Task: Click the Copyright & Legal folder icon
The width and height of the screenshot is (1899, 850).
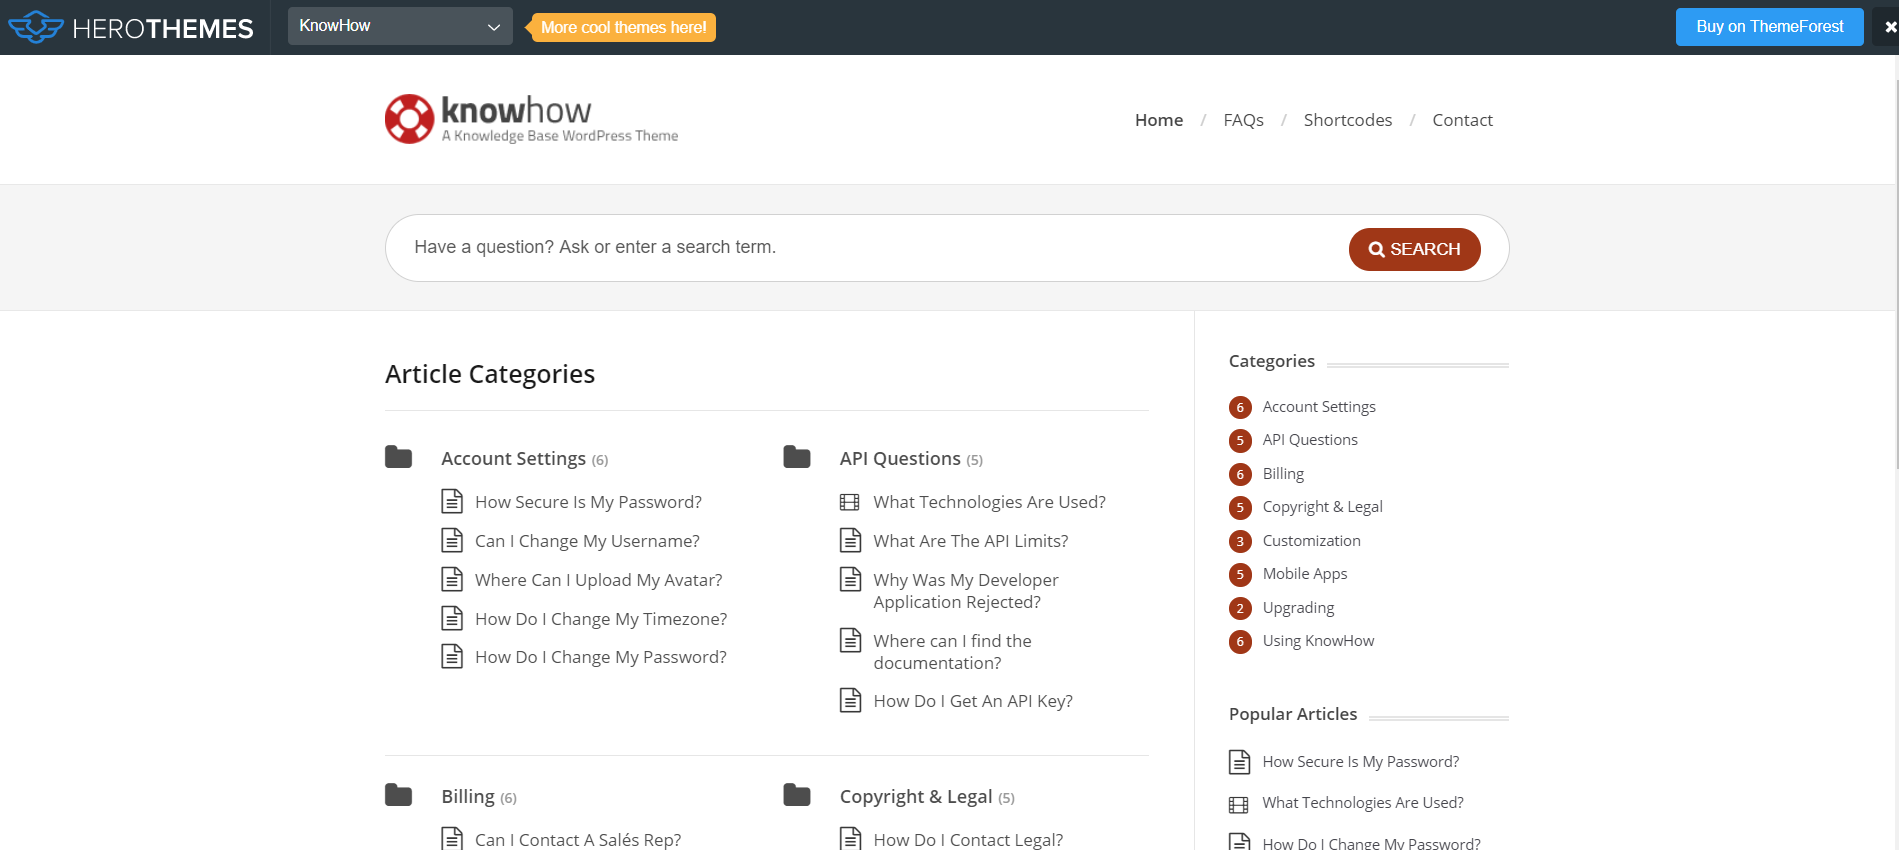Action: point(796,795)
